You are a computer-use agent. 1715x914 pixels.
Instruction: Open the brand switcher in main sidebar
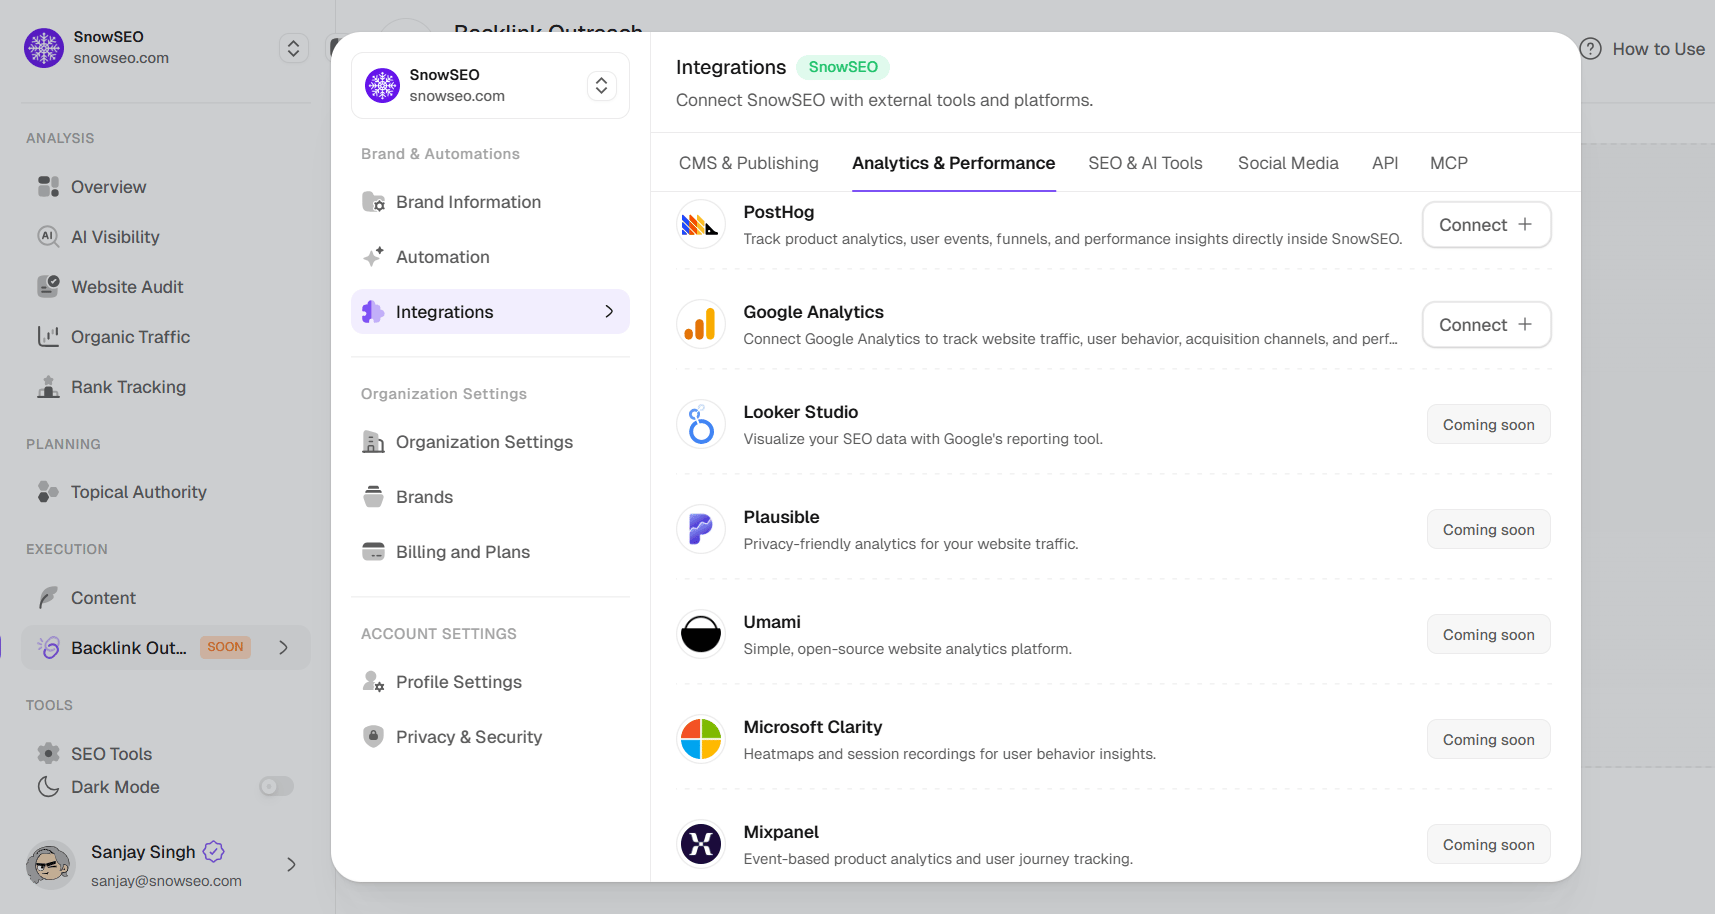pyautogui.click(x=294, y=48)
